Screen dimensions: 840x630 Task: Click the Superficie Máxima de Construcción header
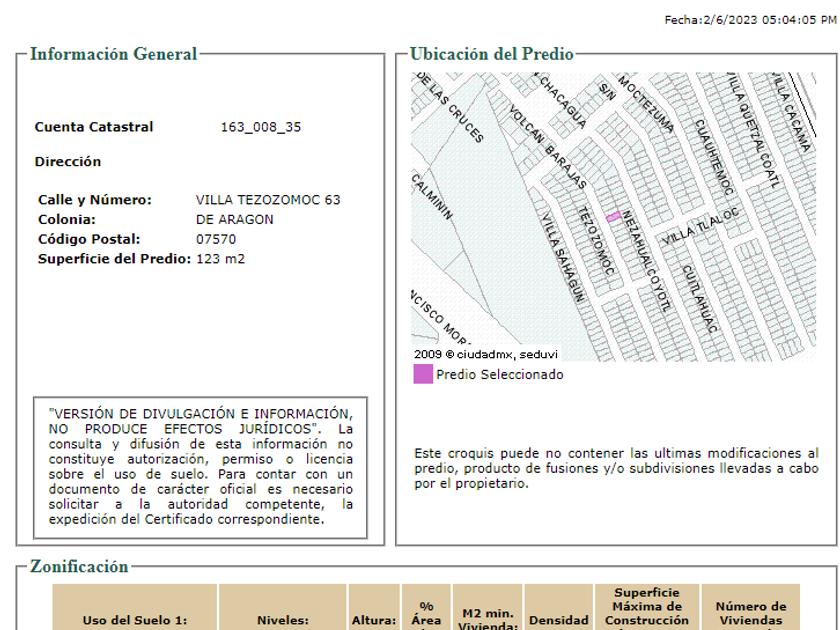pyautogui.click(x=647, y=607)
